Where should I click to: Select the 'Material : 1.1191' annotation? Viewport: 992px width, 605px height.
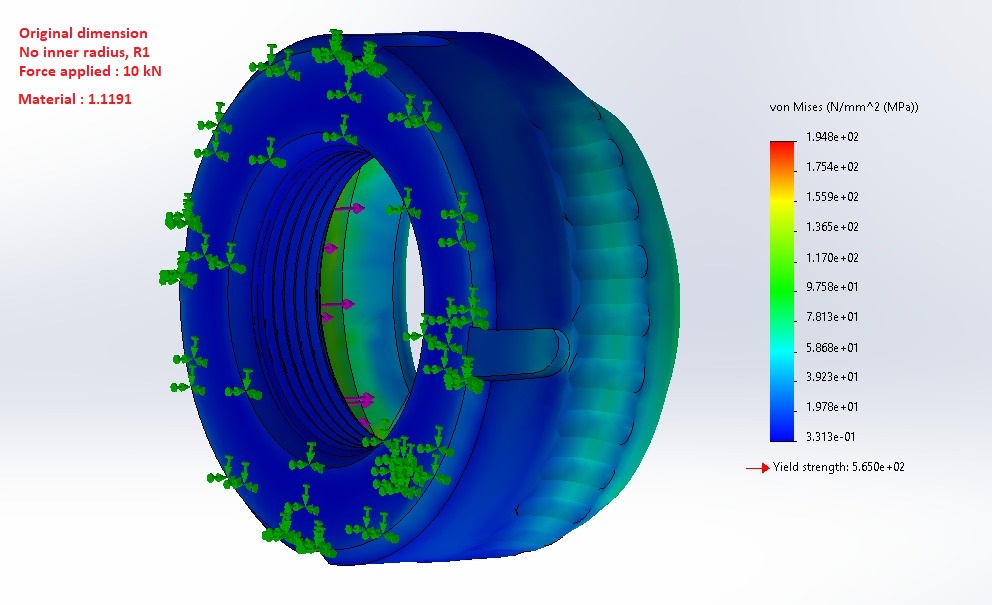(75, 99)
